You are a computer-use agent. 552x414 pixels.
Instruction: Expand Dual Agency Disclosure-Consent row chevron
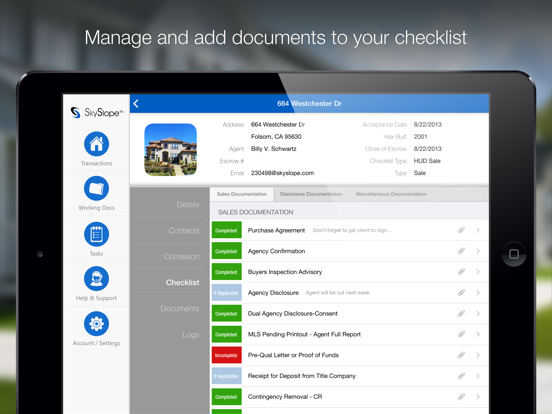pos(478,313)
